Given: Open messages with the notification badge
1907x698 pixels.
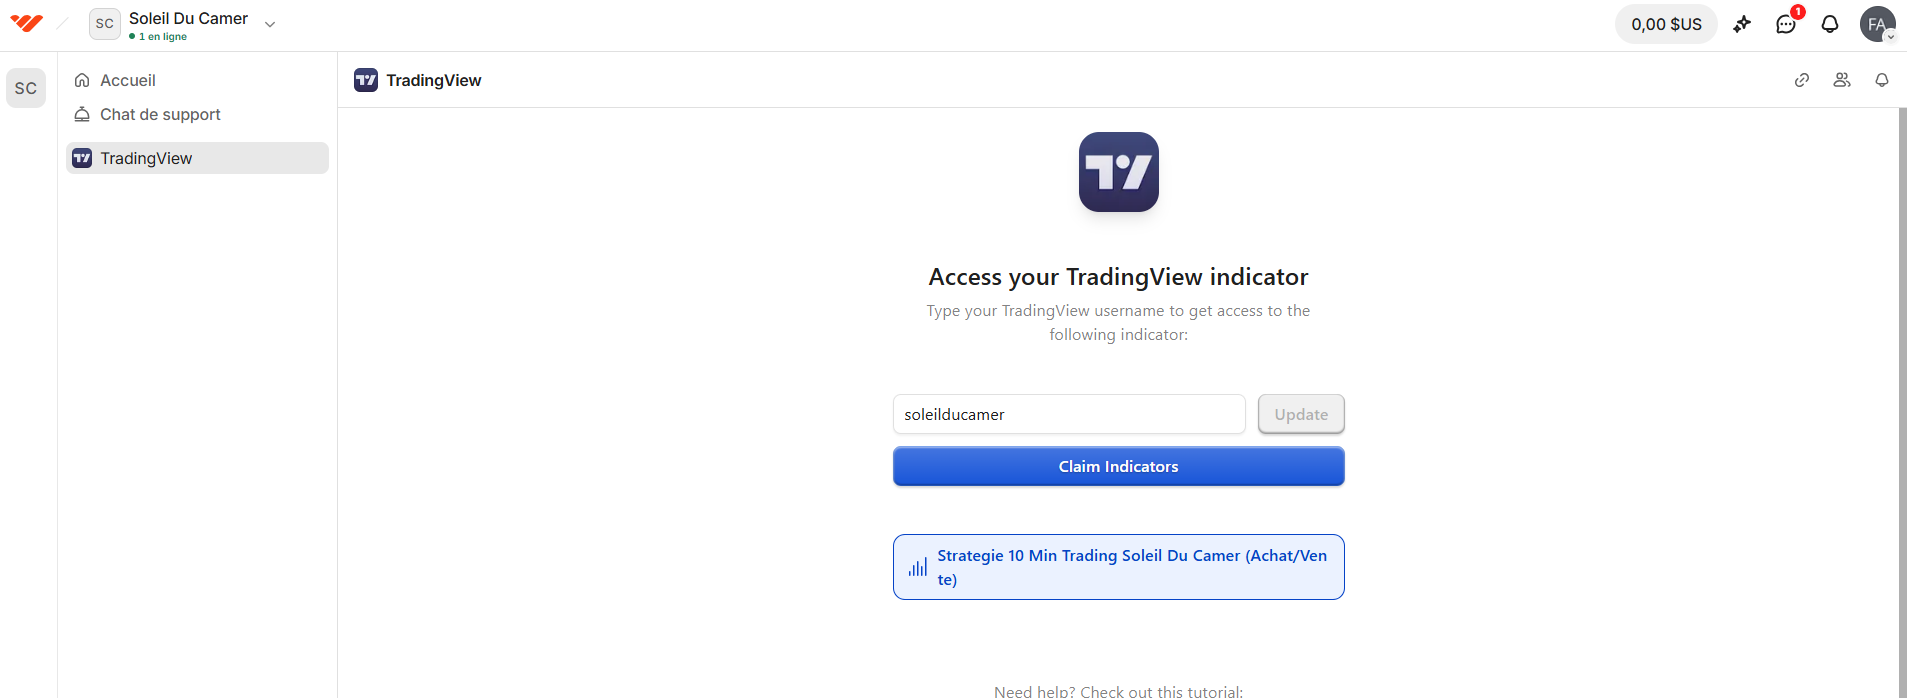Looking at the screenshot, I should click(1786, 24).
